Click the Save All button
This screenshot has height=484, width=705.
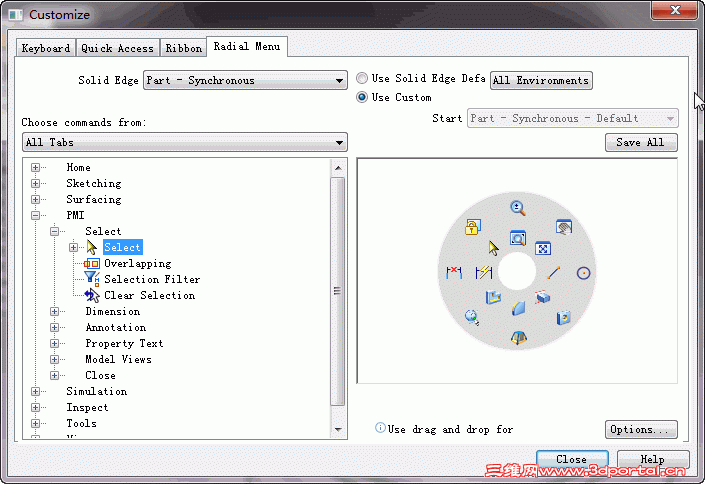tap(641, 143)
